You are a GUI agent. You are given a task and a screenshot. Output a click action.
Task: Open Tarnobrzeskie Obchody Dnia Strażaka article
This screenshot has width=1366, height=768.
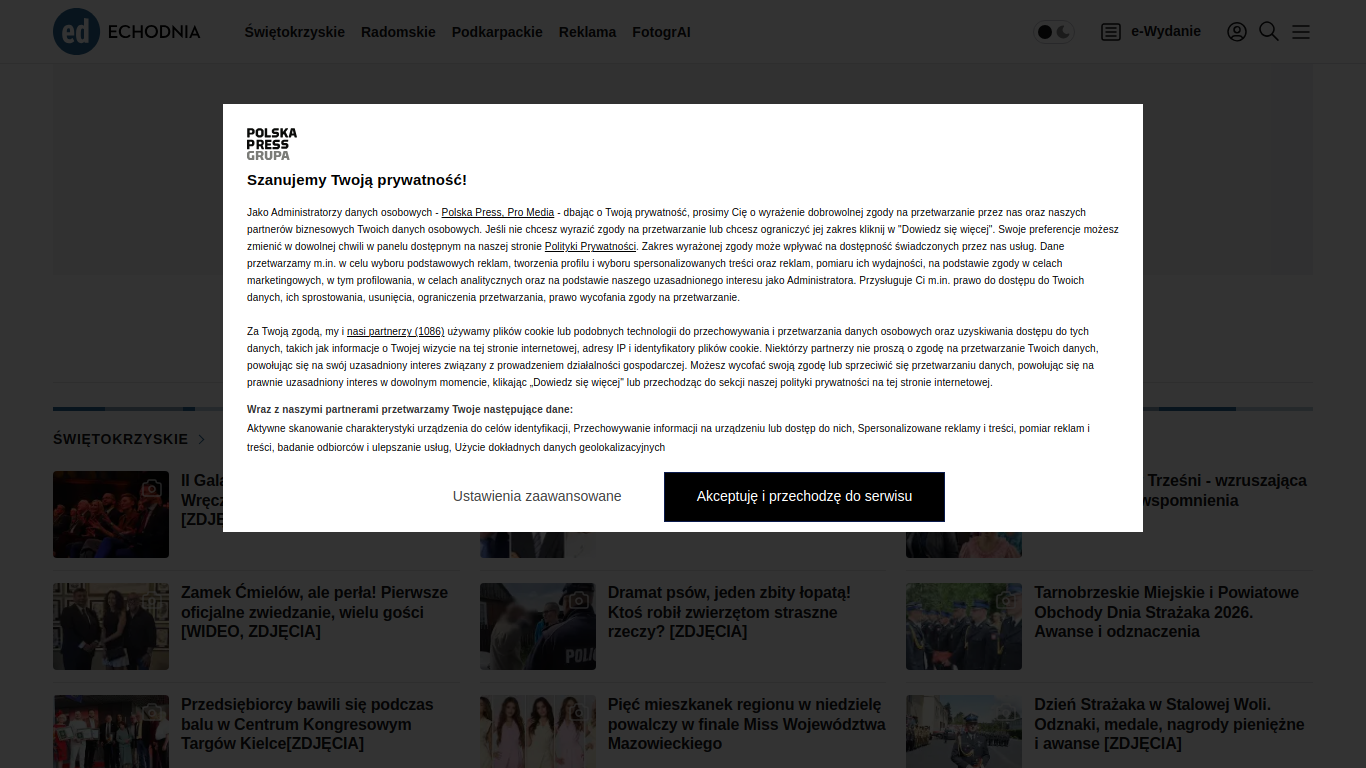click(x=1166, y=612)
